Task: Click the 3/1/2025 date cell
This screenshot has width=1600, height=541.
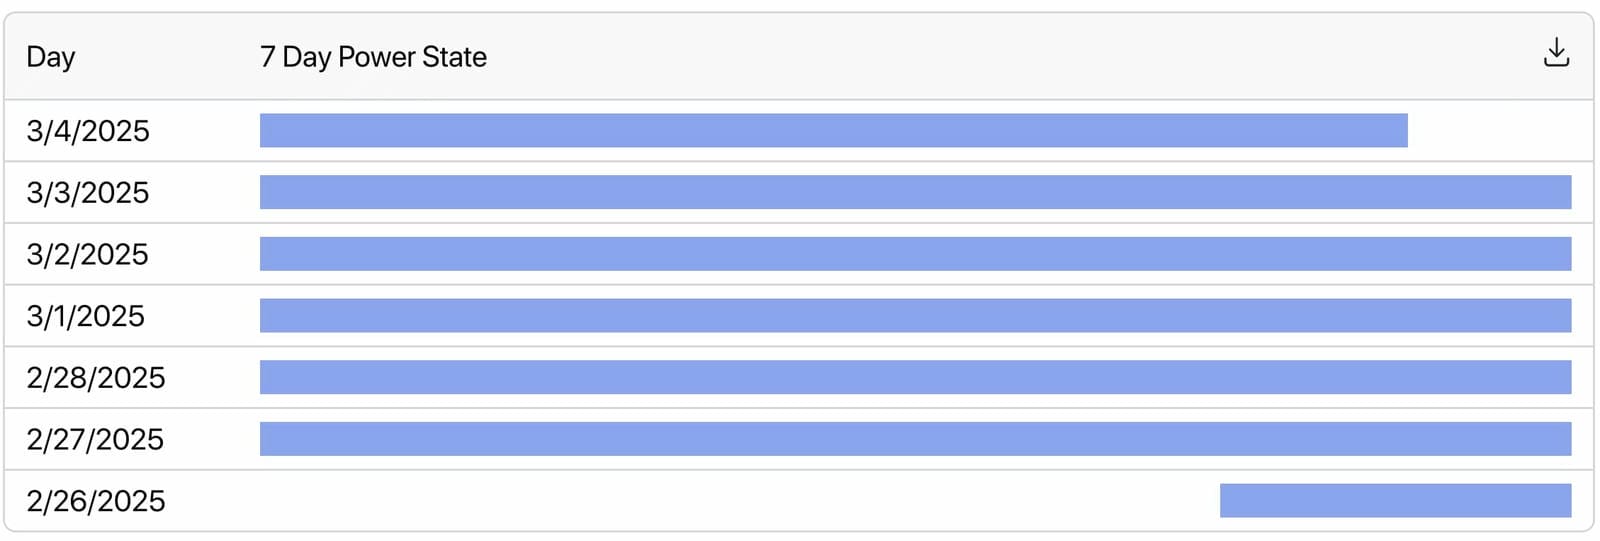Action: point(86,317)
